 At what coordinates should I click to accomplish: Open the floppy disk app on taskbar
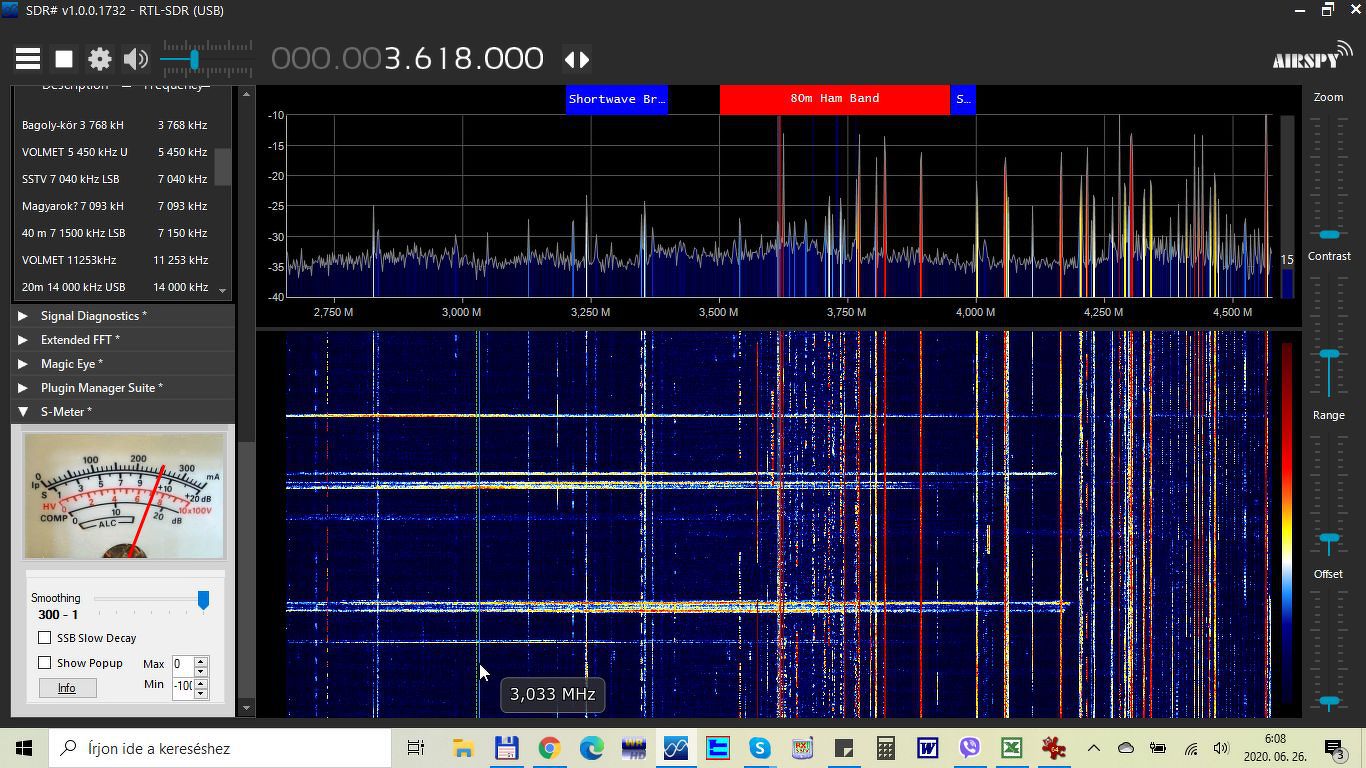point(506,748)
